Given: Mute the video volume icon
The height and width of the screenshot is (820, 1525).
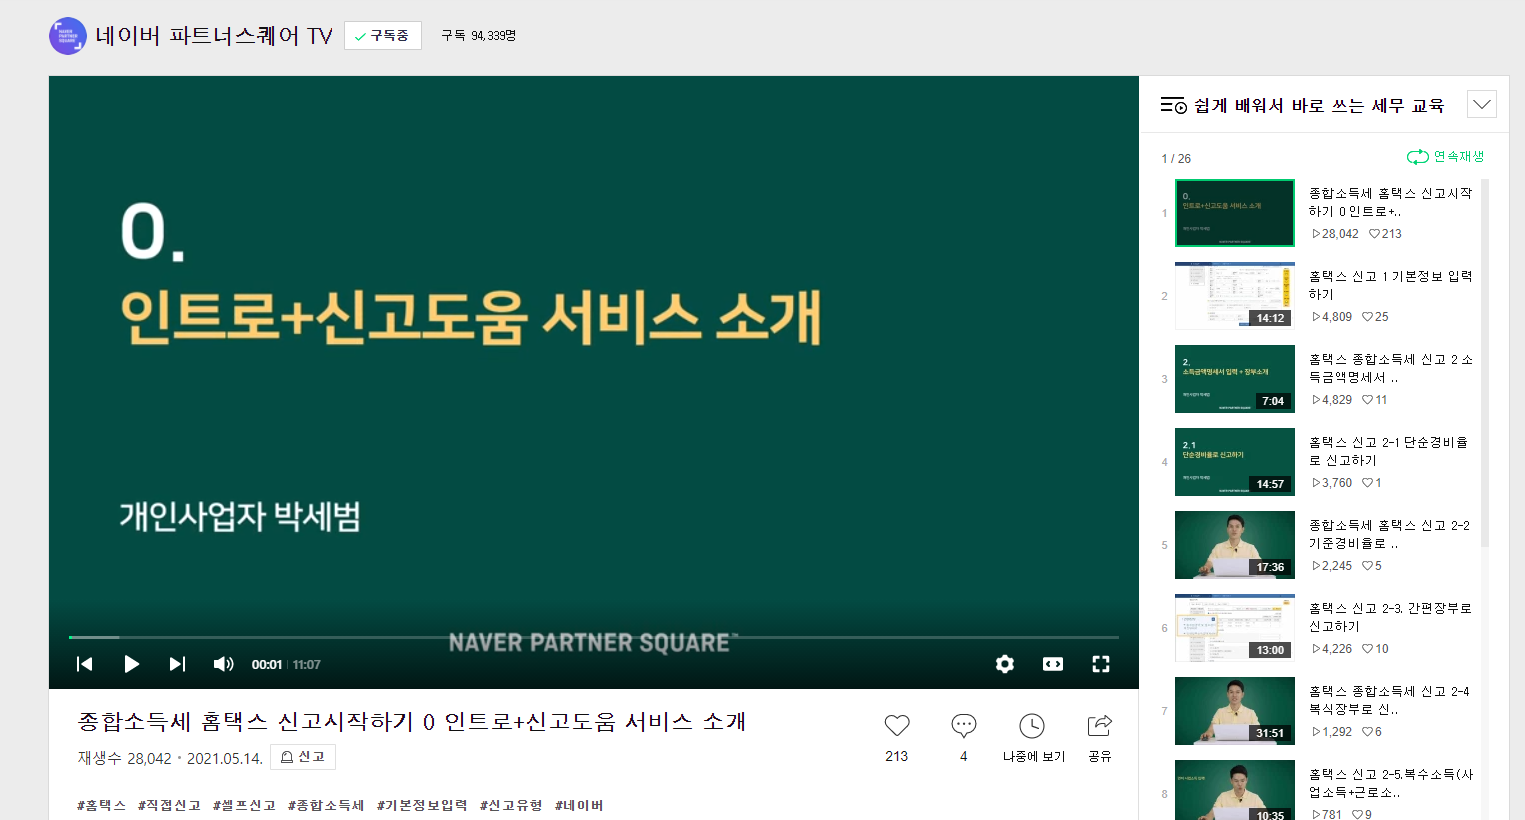Looking at the screenshot, I should tap(223, 664).
